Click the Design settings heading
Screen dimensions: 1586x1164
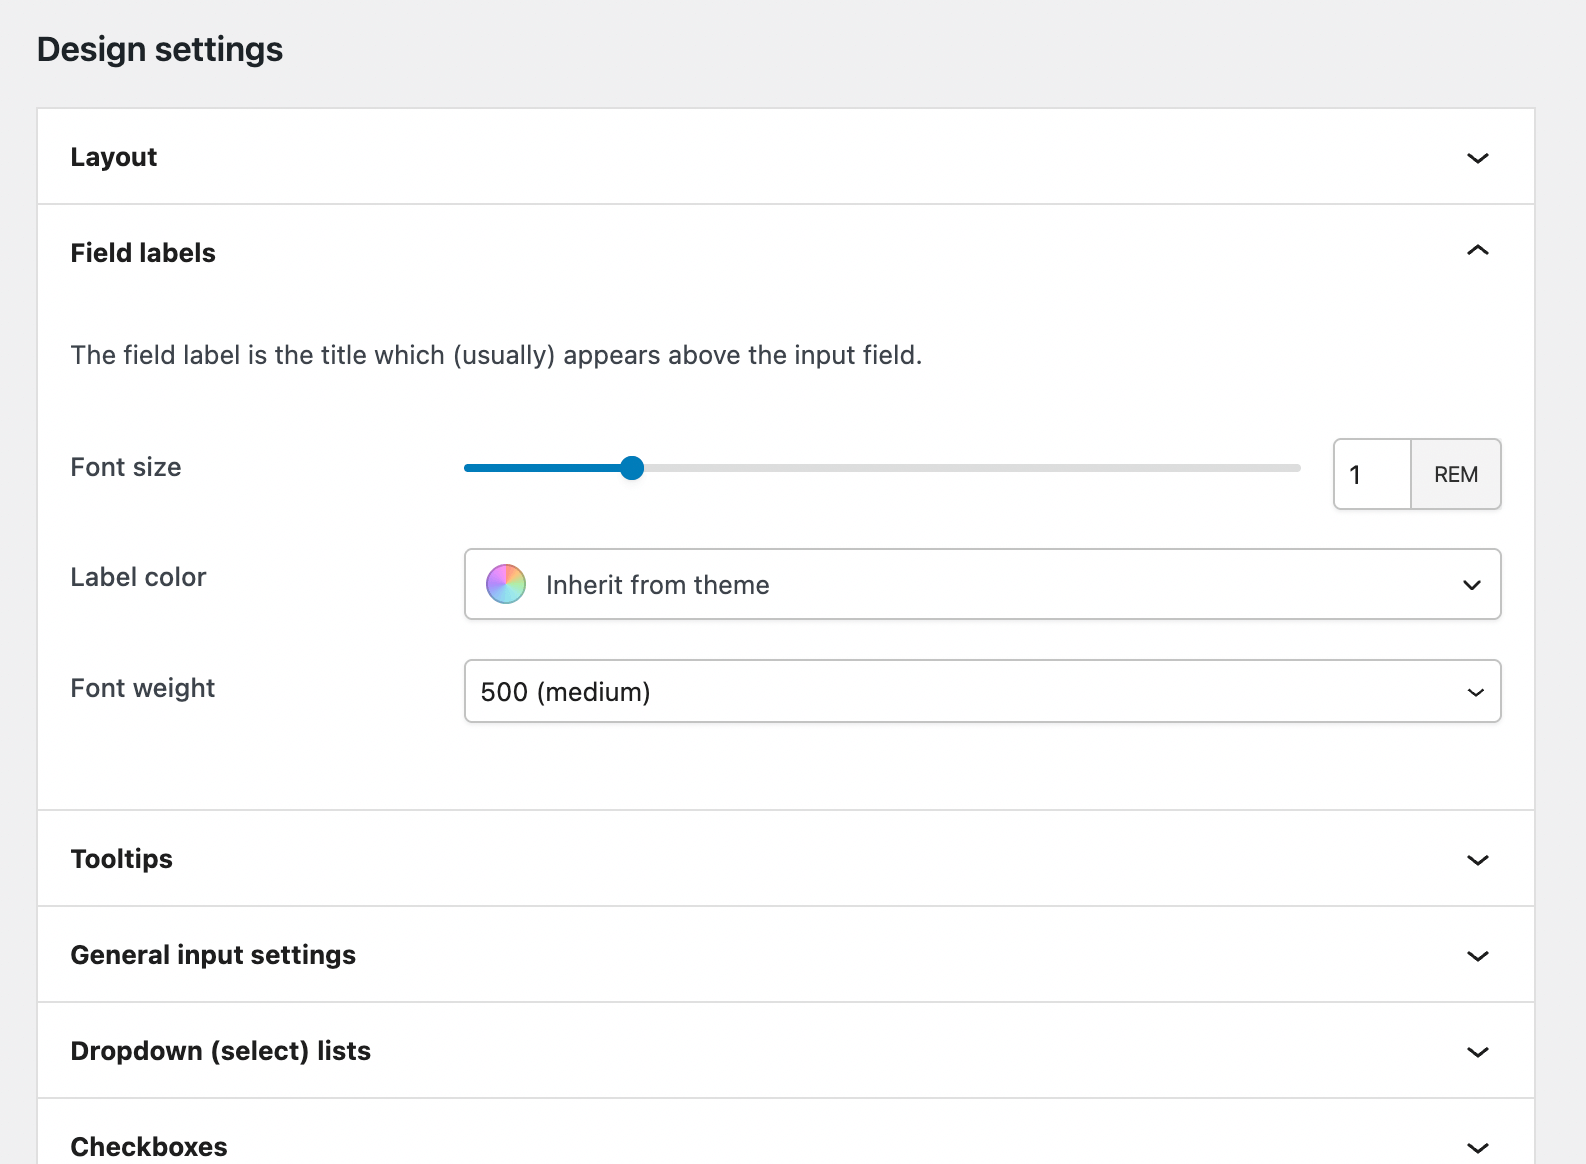(160, 49)
